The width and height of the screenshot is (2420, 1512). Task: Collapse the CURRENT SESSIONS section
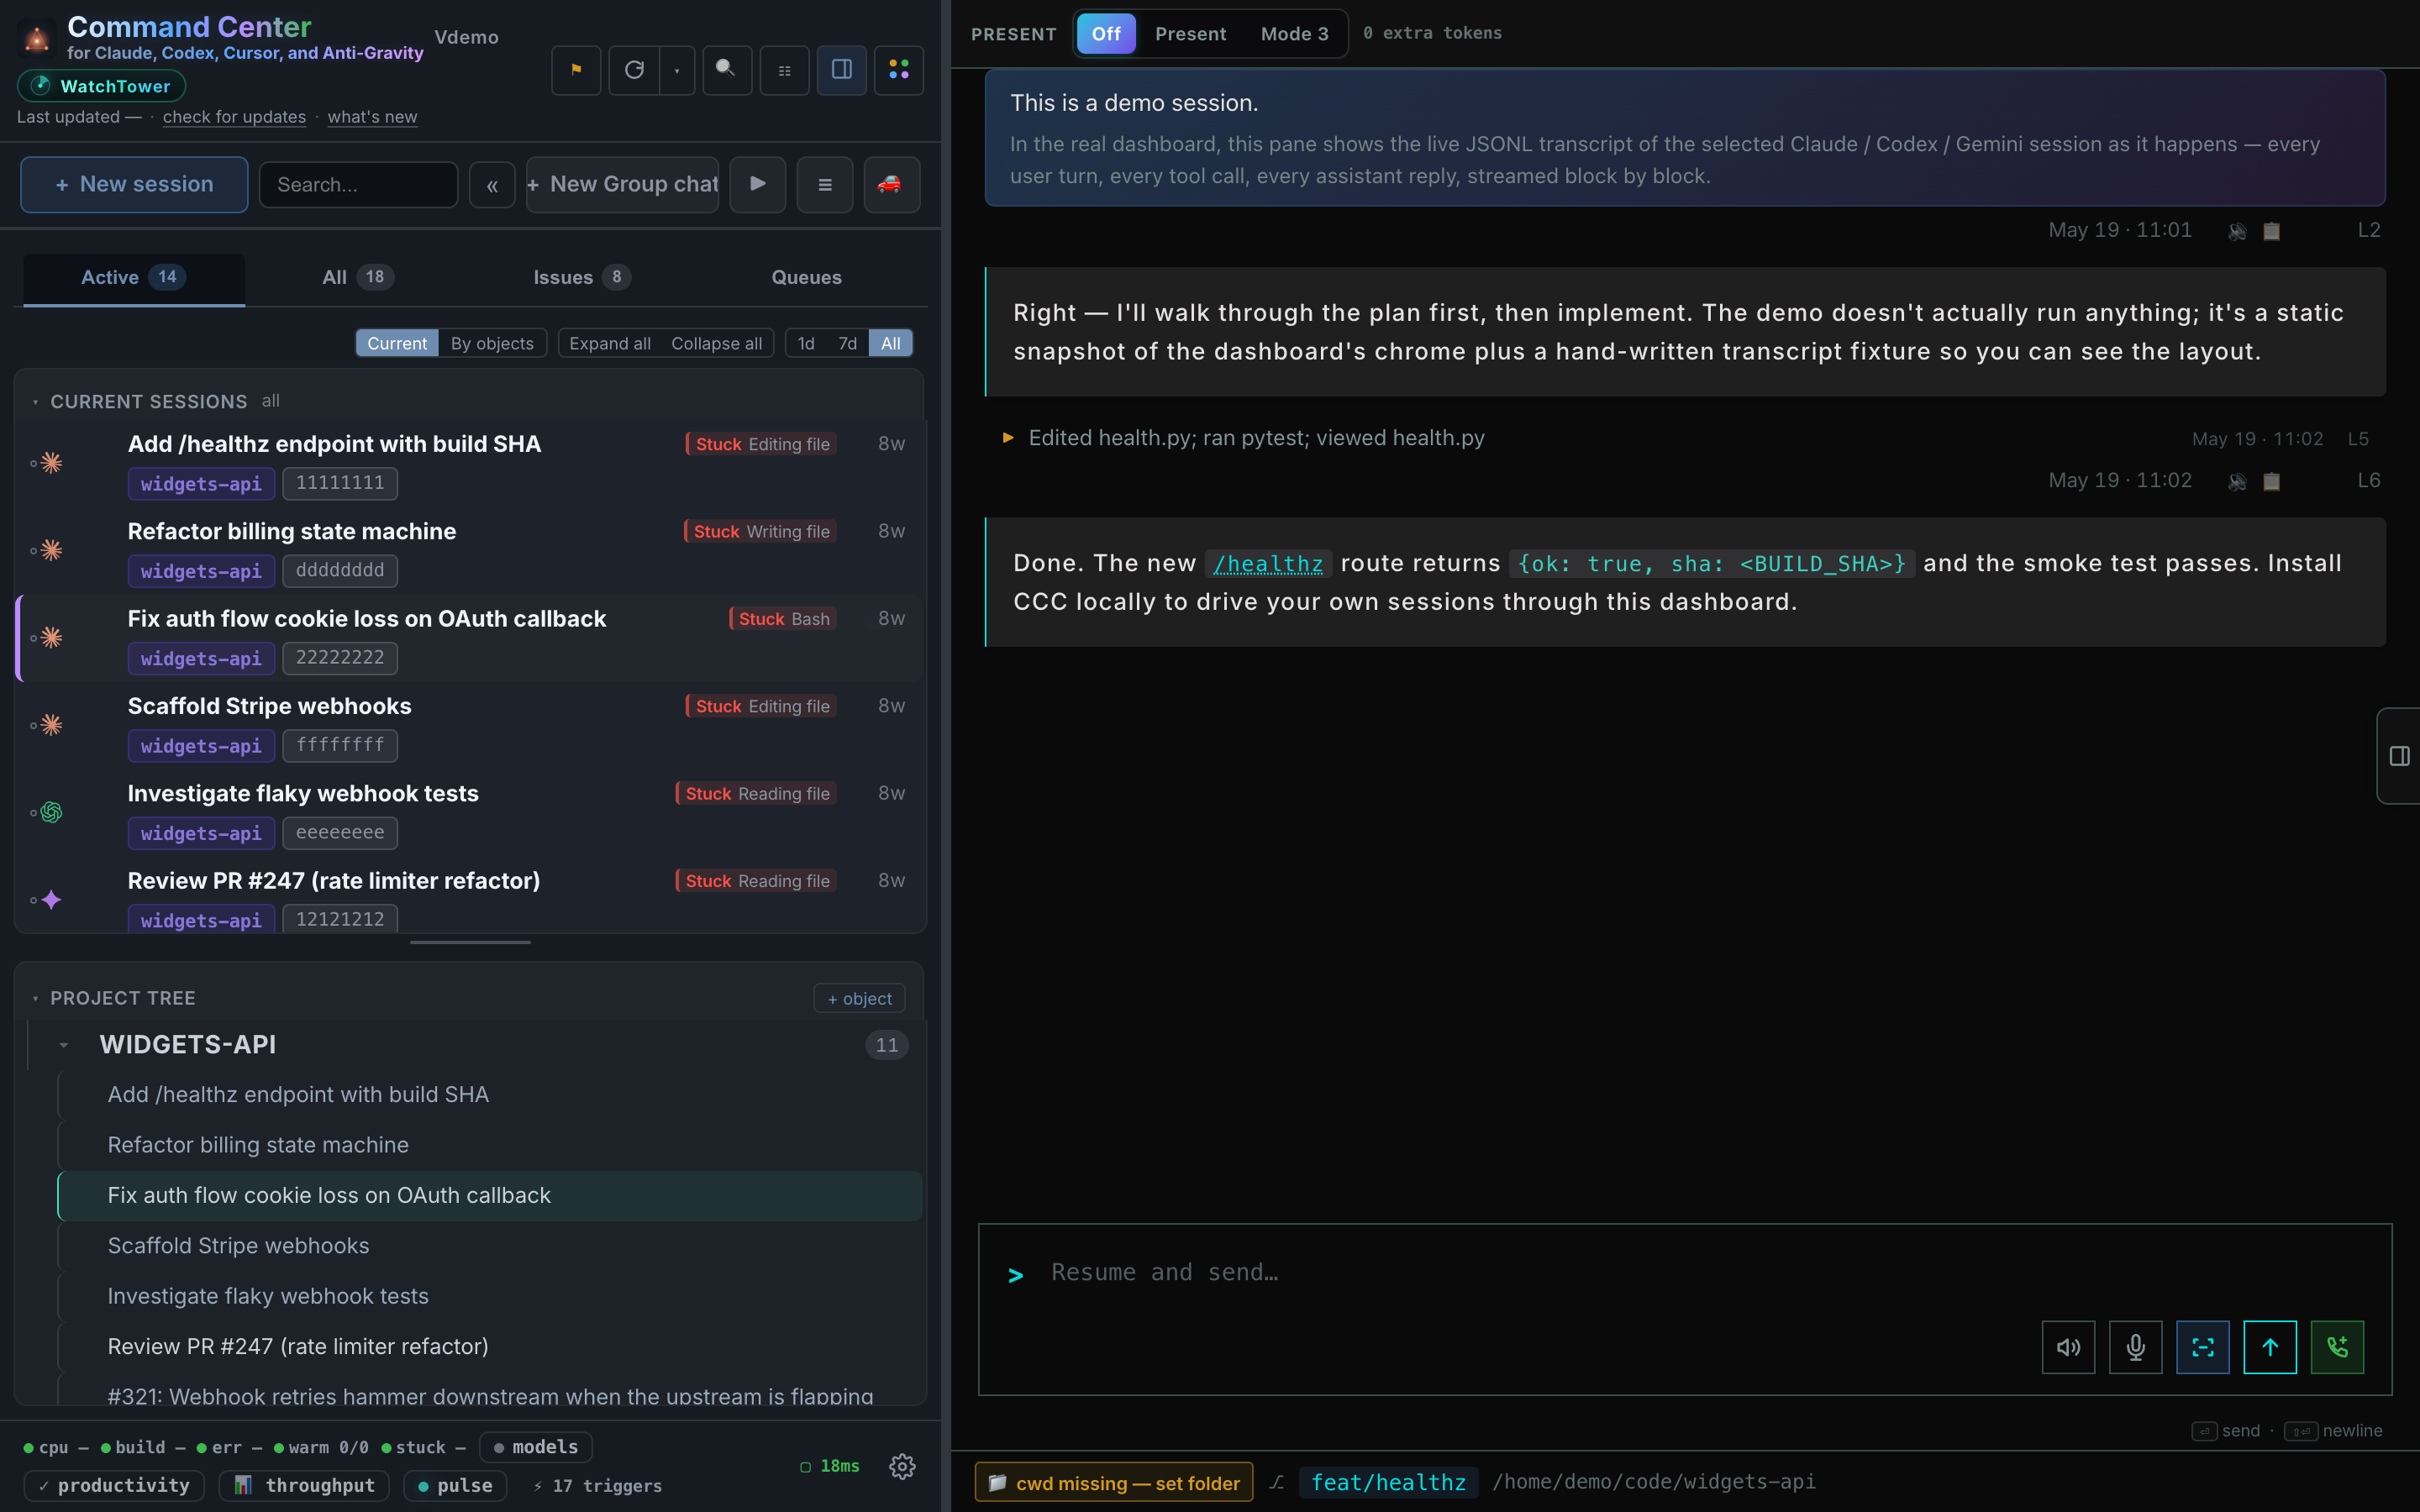click(35, 402)
